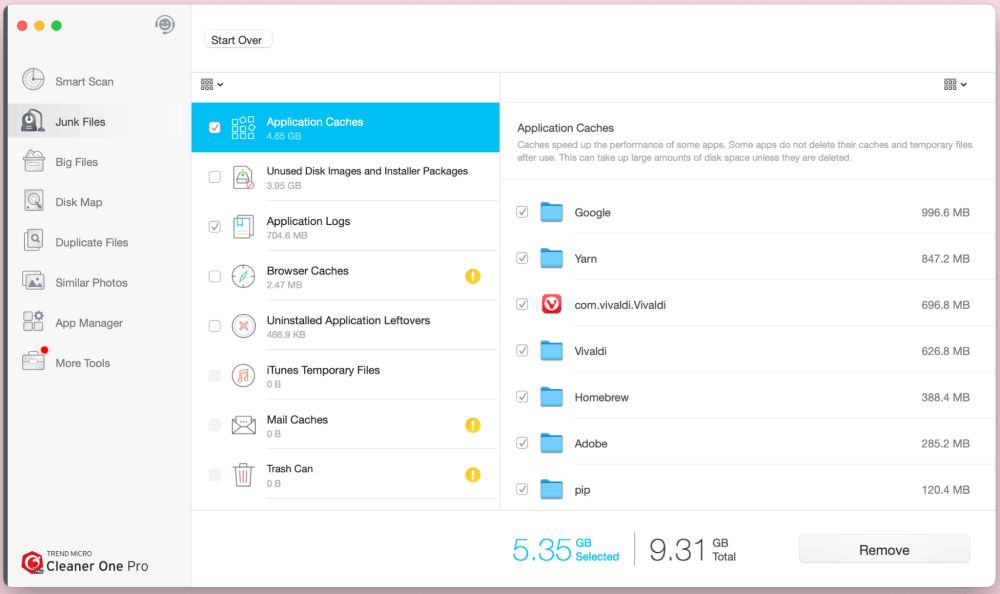Uncheck the Homebrew cache checkbox
The image size is (1000, 594).
[x=522, y=397]
